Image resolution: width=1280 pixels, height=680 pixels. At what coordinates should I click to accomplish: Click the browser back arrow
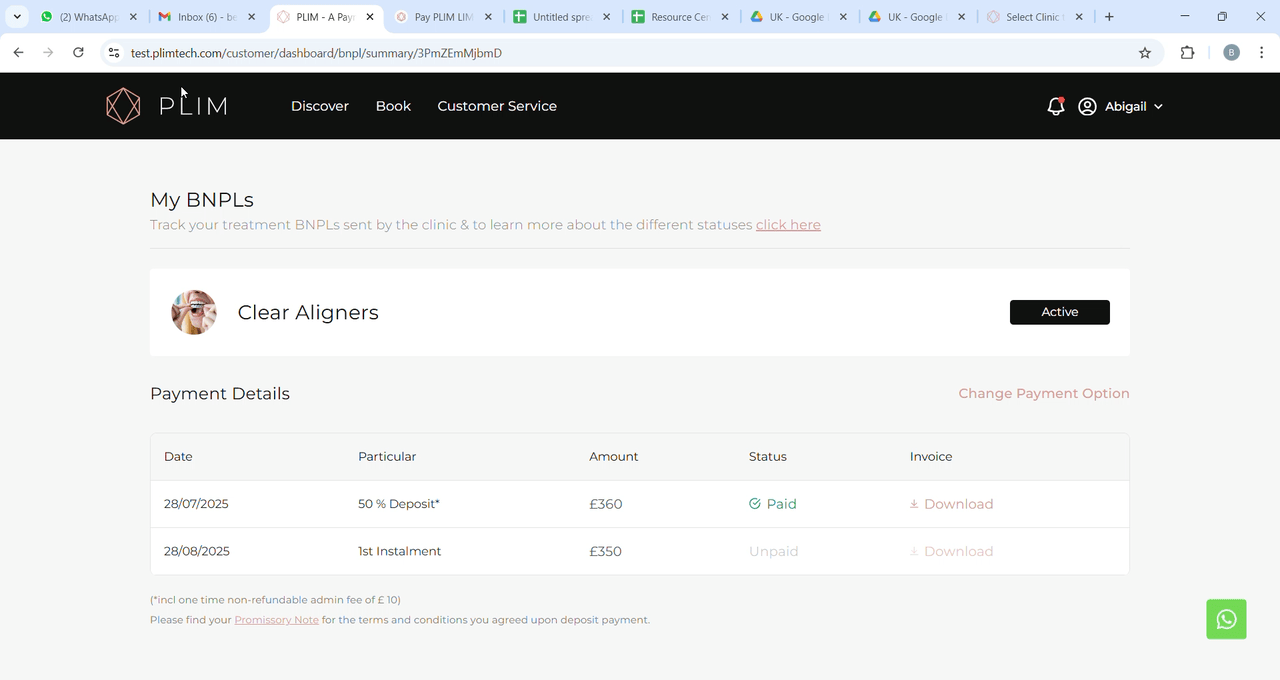coord(18,53)
